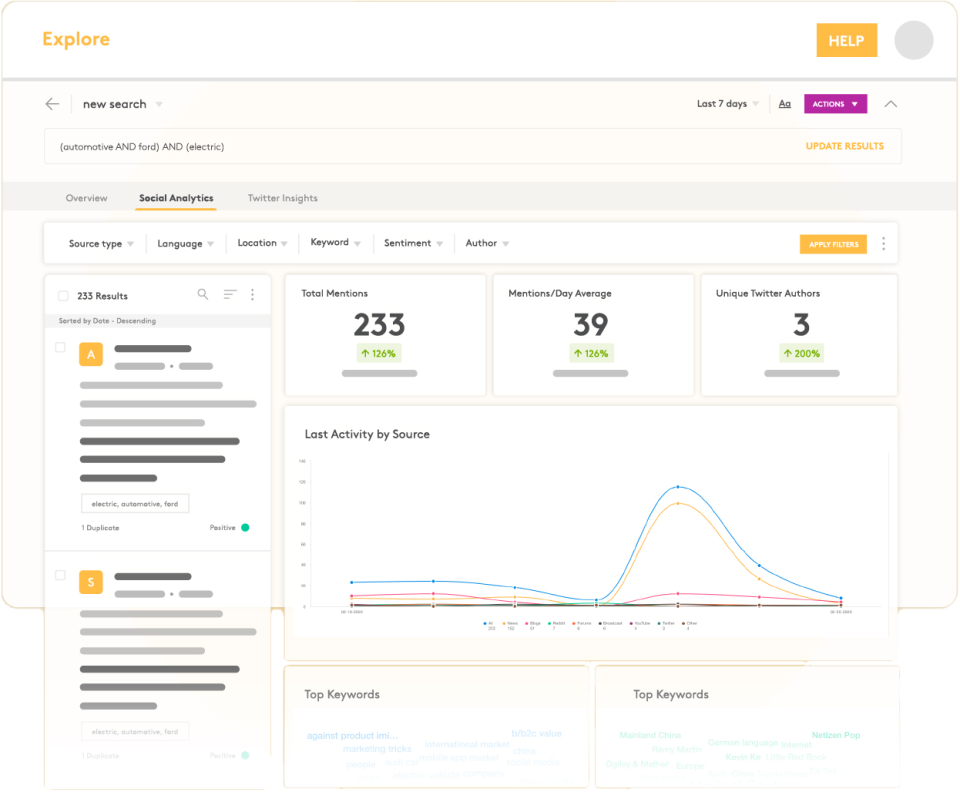Switch to the Overview tab
This screenshot has height=792, width=960.
tap(86, 198)
